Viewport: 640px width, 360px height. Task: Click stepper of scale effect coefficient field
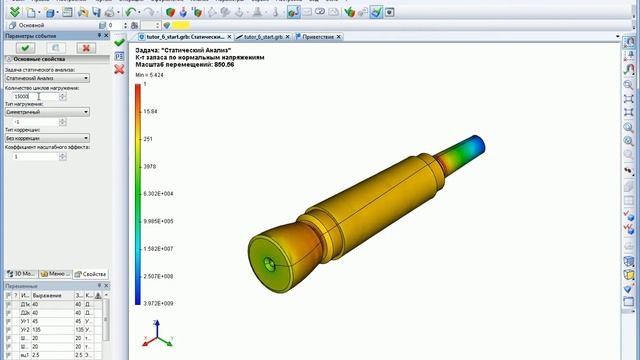62,157
